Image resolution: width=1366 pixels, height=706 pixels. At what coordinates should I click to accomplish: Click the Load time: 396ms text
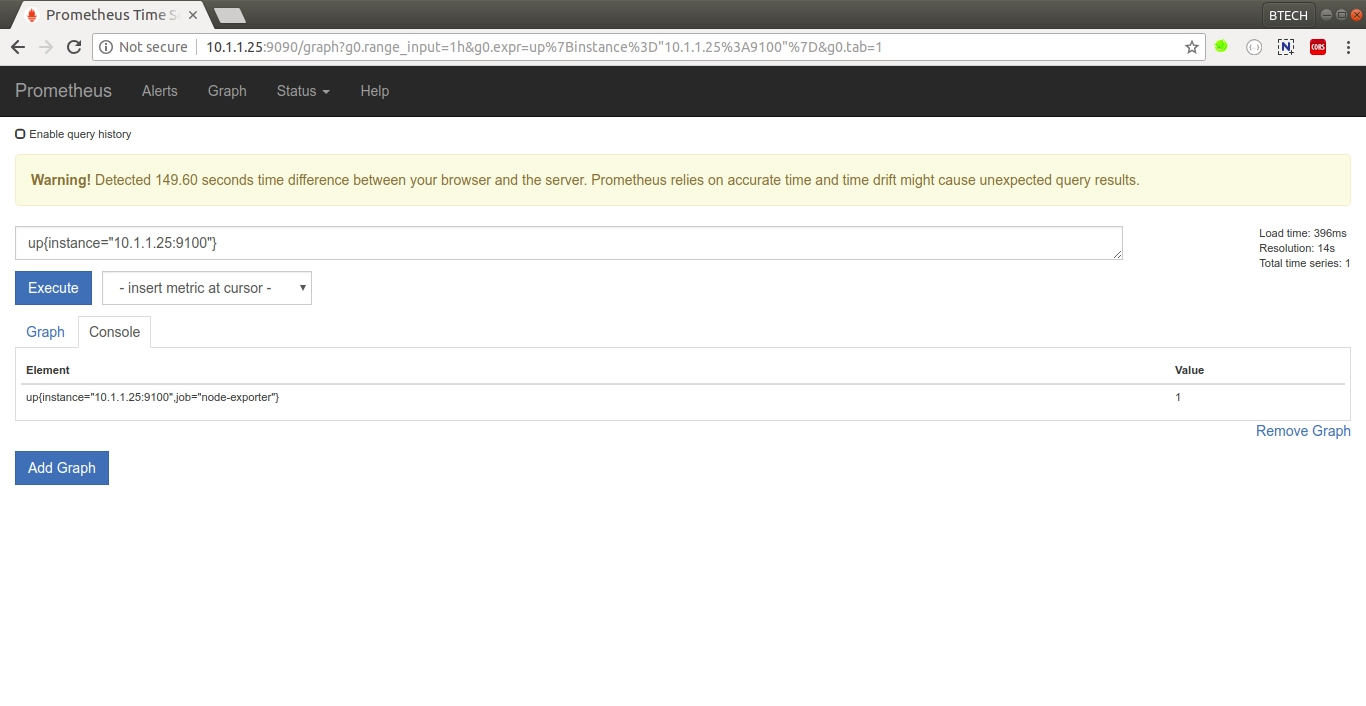coord(1303,233)
